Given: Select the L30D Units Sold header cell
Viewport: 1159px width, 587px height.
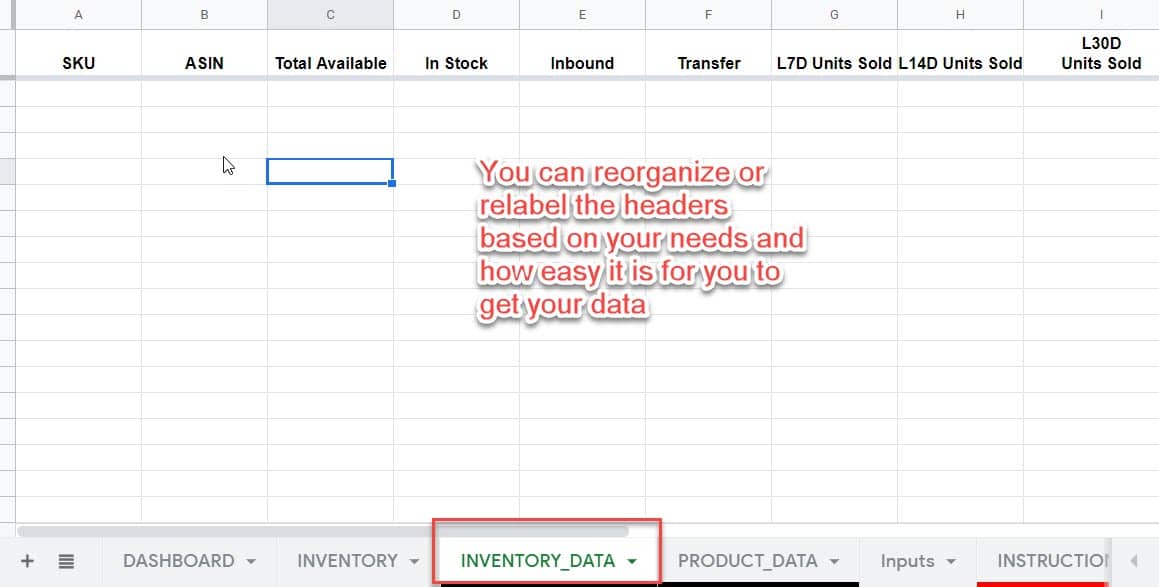Looking at the screenshot, I should pyautogui.click(x=1100, y=55).
